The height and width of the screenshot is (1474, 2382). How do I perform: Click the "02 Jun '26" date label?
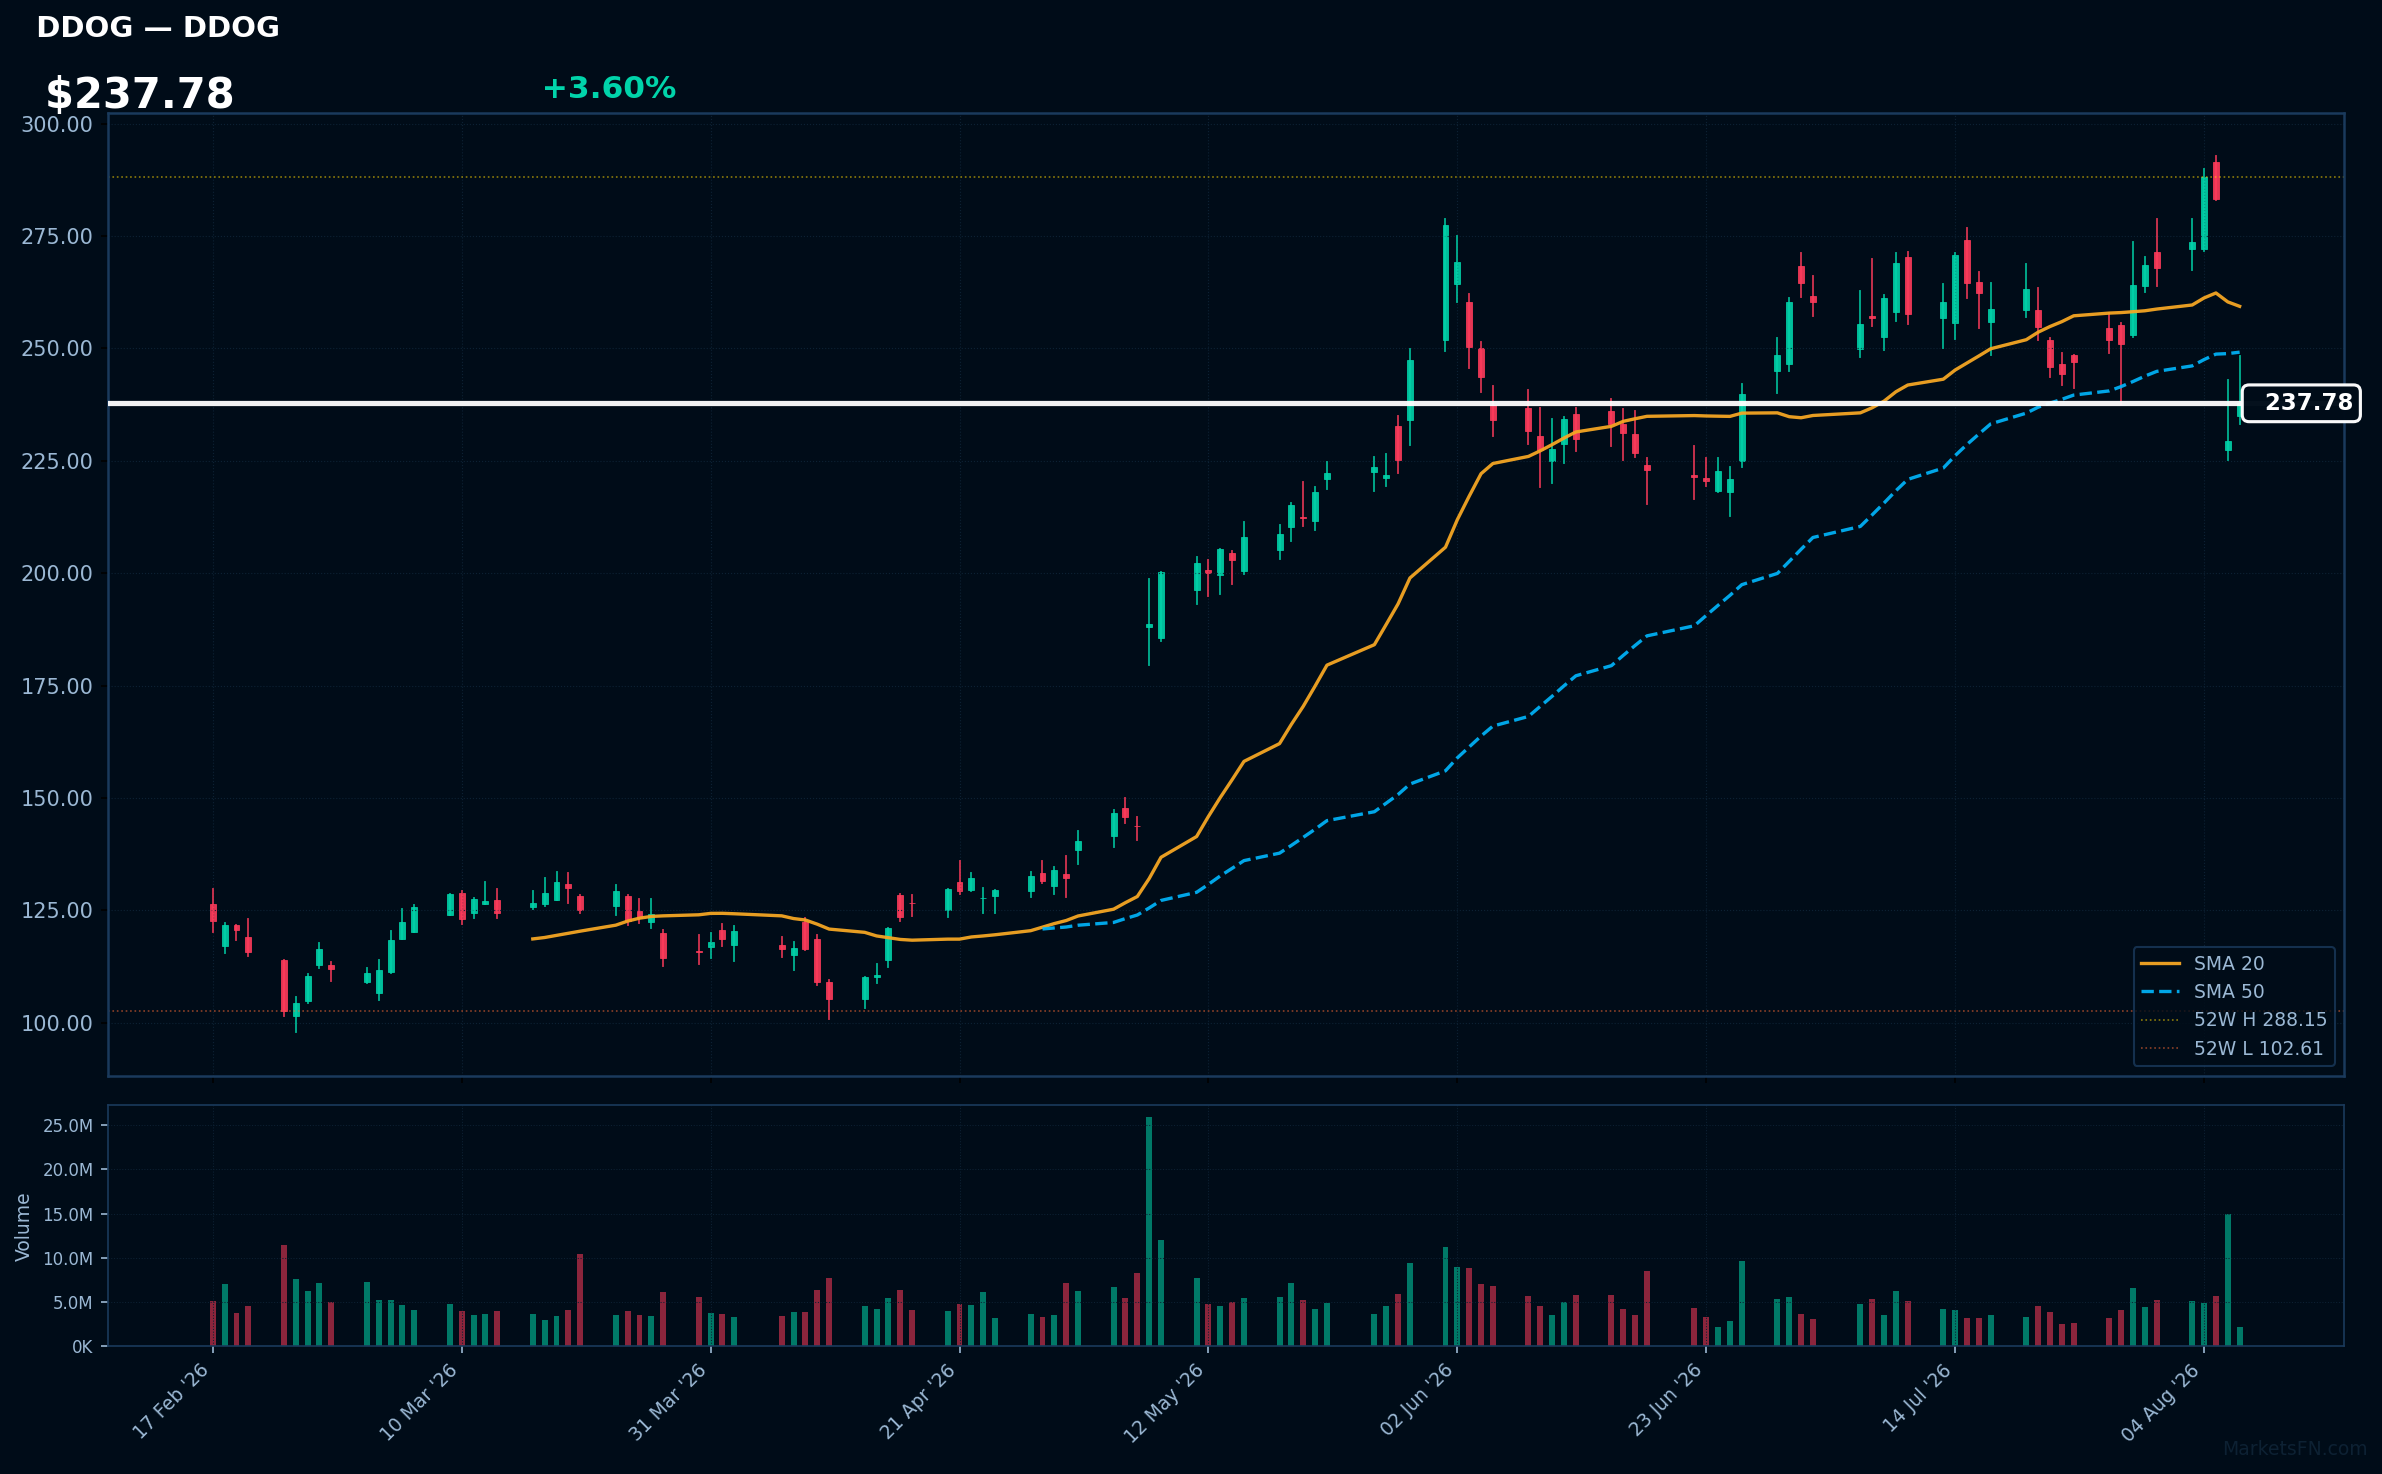coord(1416,1400)
